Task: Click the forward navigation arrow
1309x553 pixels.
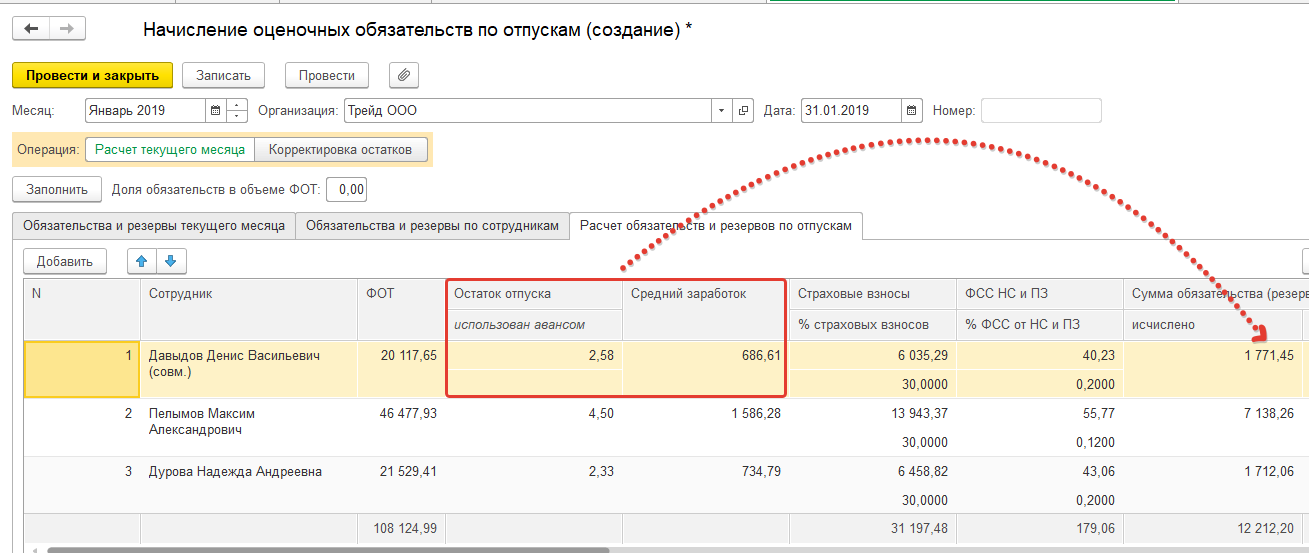Action: coord(67,29)
